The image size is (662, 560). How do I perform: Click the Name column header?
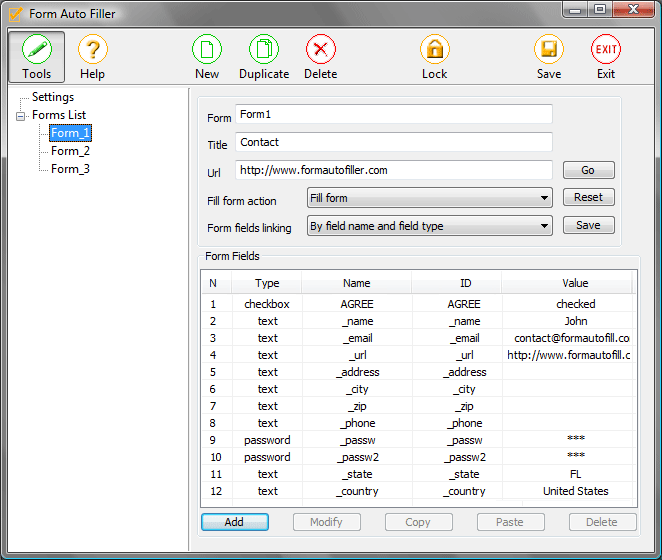point(357,283)
